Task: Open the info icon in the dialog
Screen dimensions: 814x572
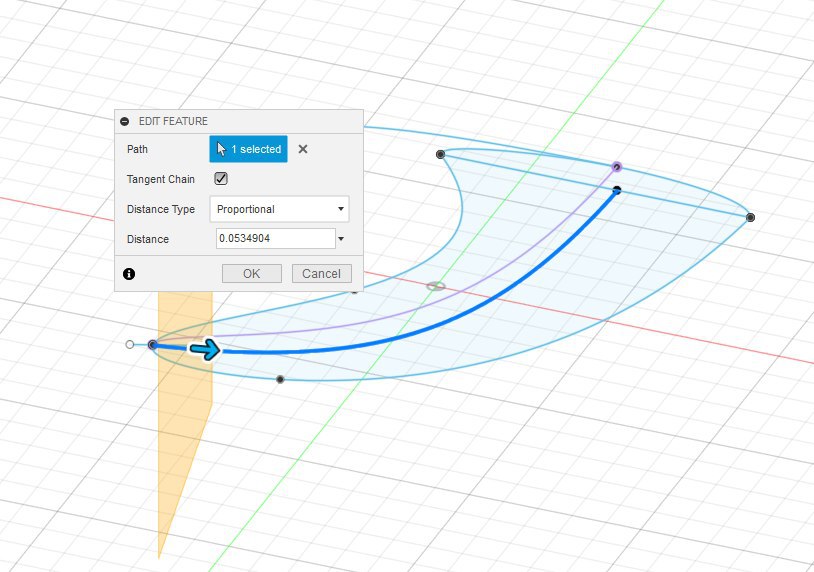Action: point(129,274)
